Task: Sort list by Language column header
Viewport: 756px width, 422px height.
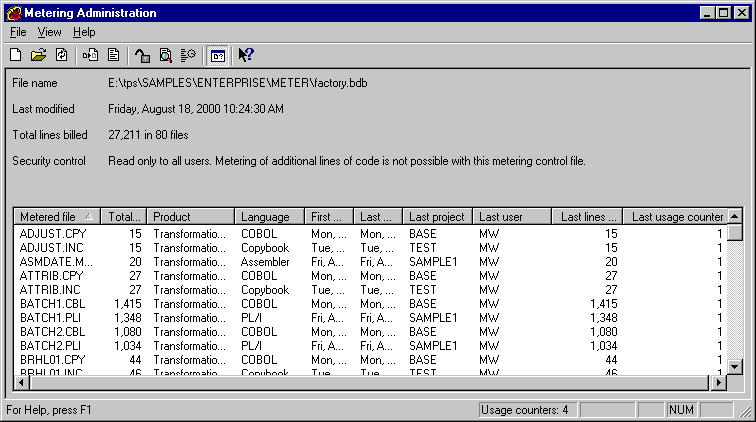Action: pos(269,217)
